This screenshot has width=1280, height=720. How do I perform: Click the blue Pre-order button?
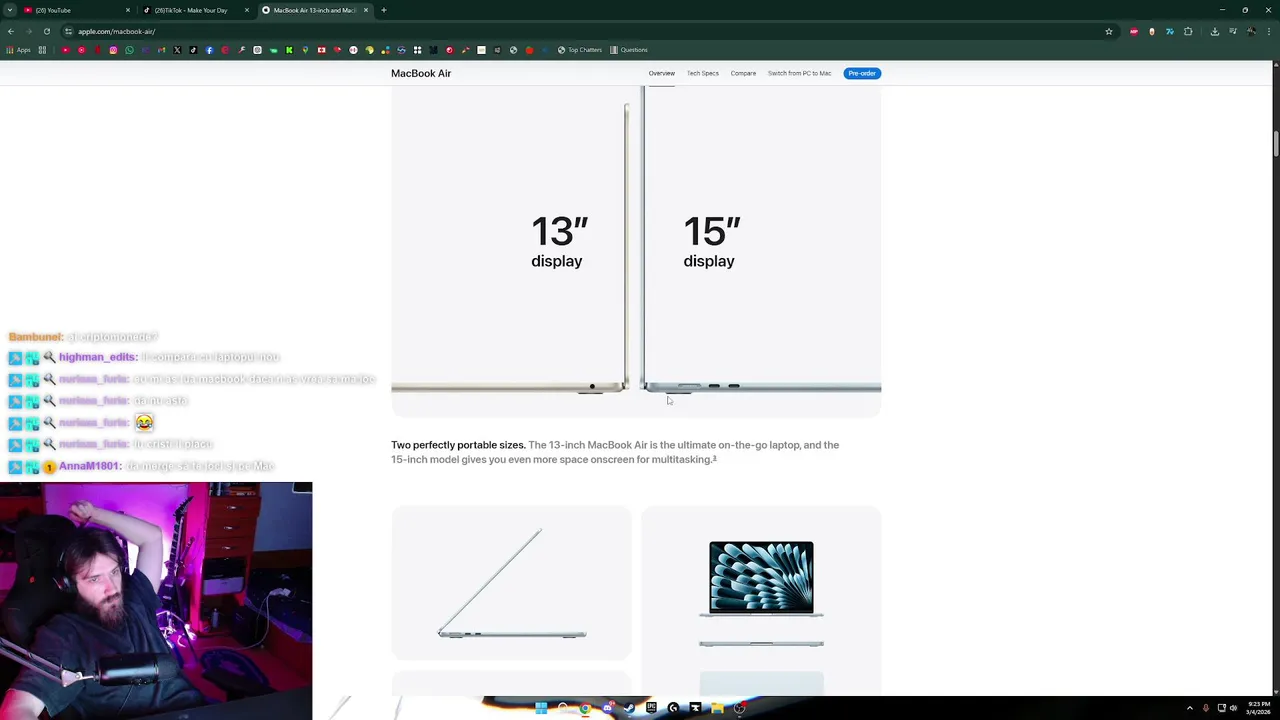pyautogui.click(x=861, y=73)
